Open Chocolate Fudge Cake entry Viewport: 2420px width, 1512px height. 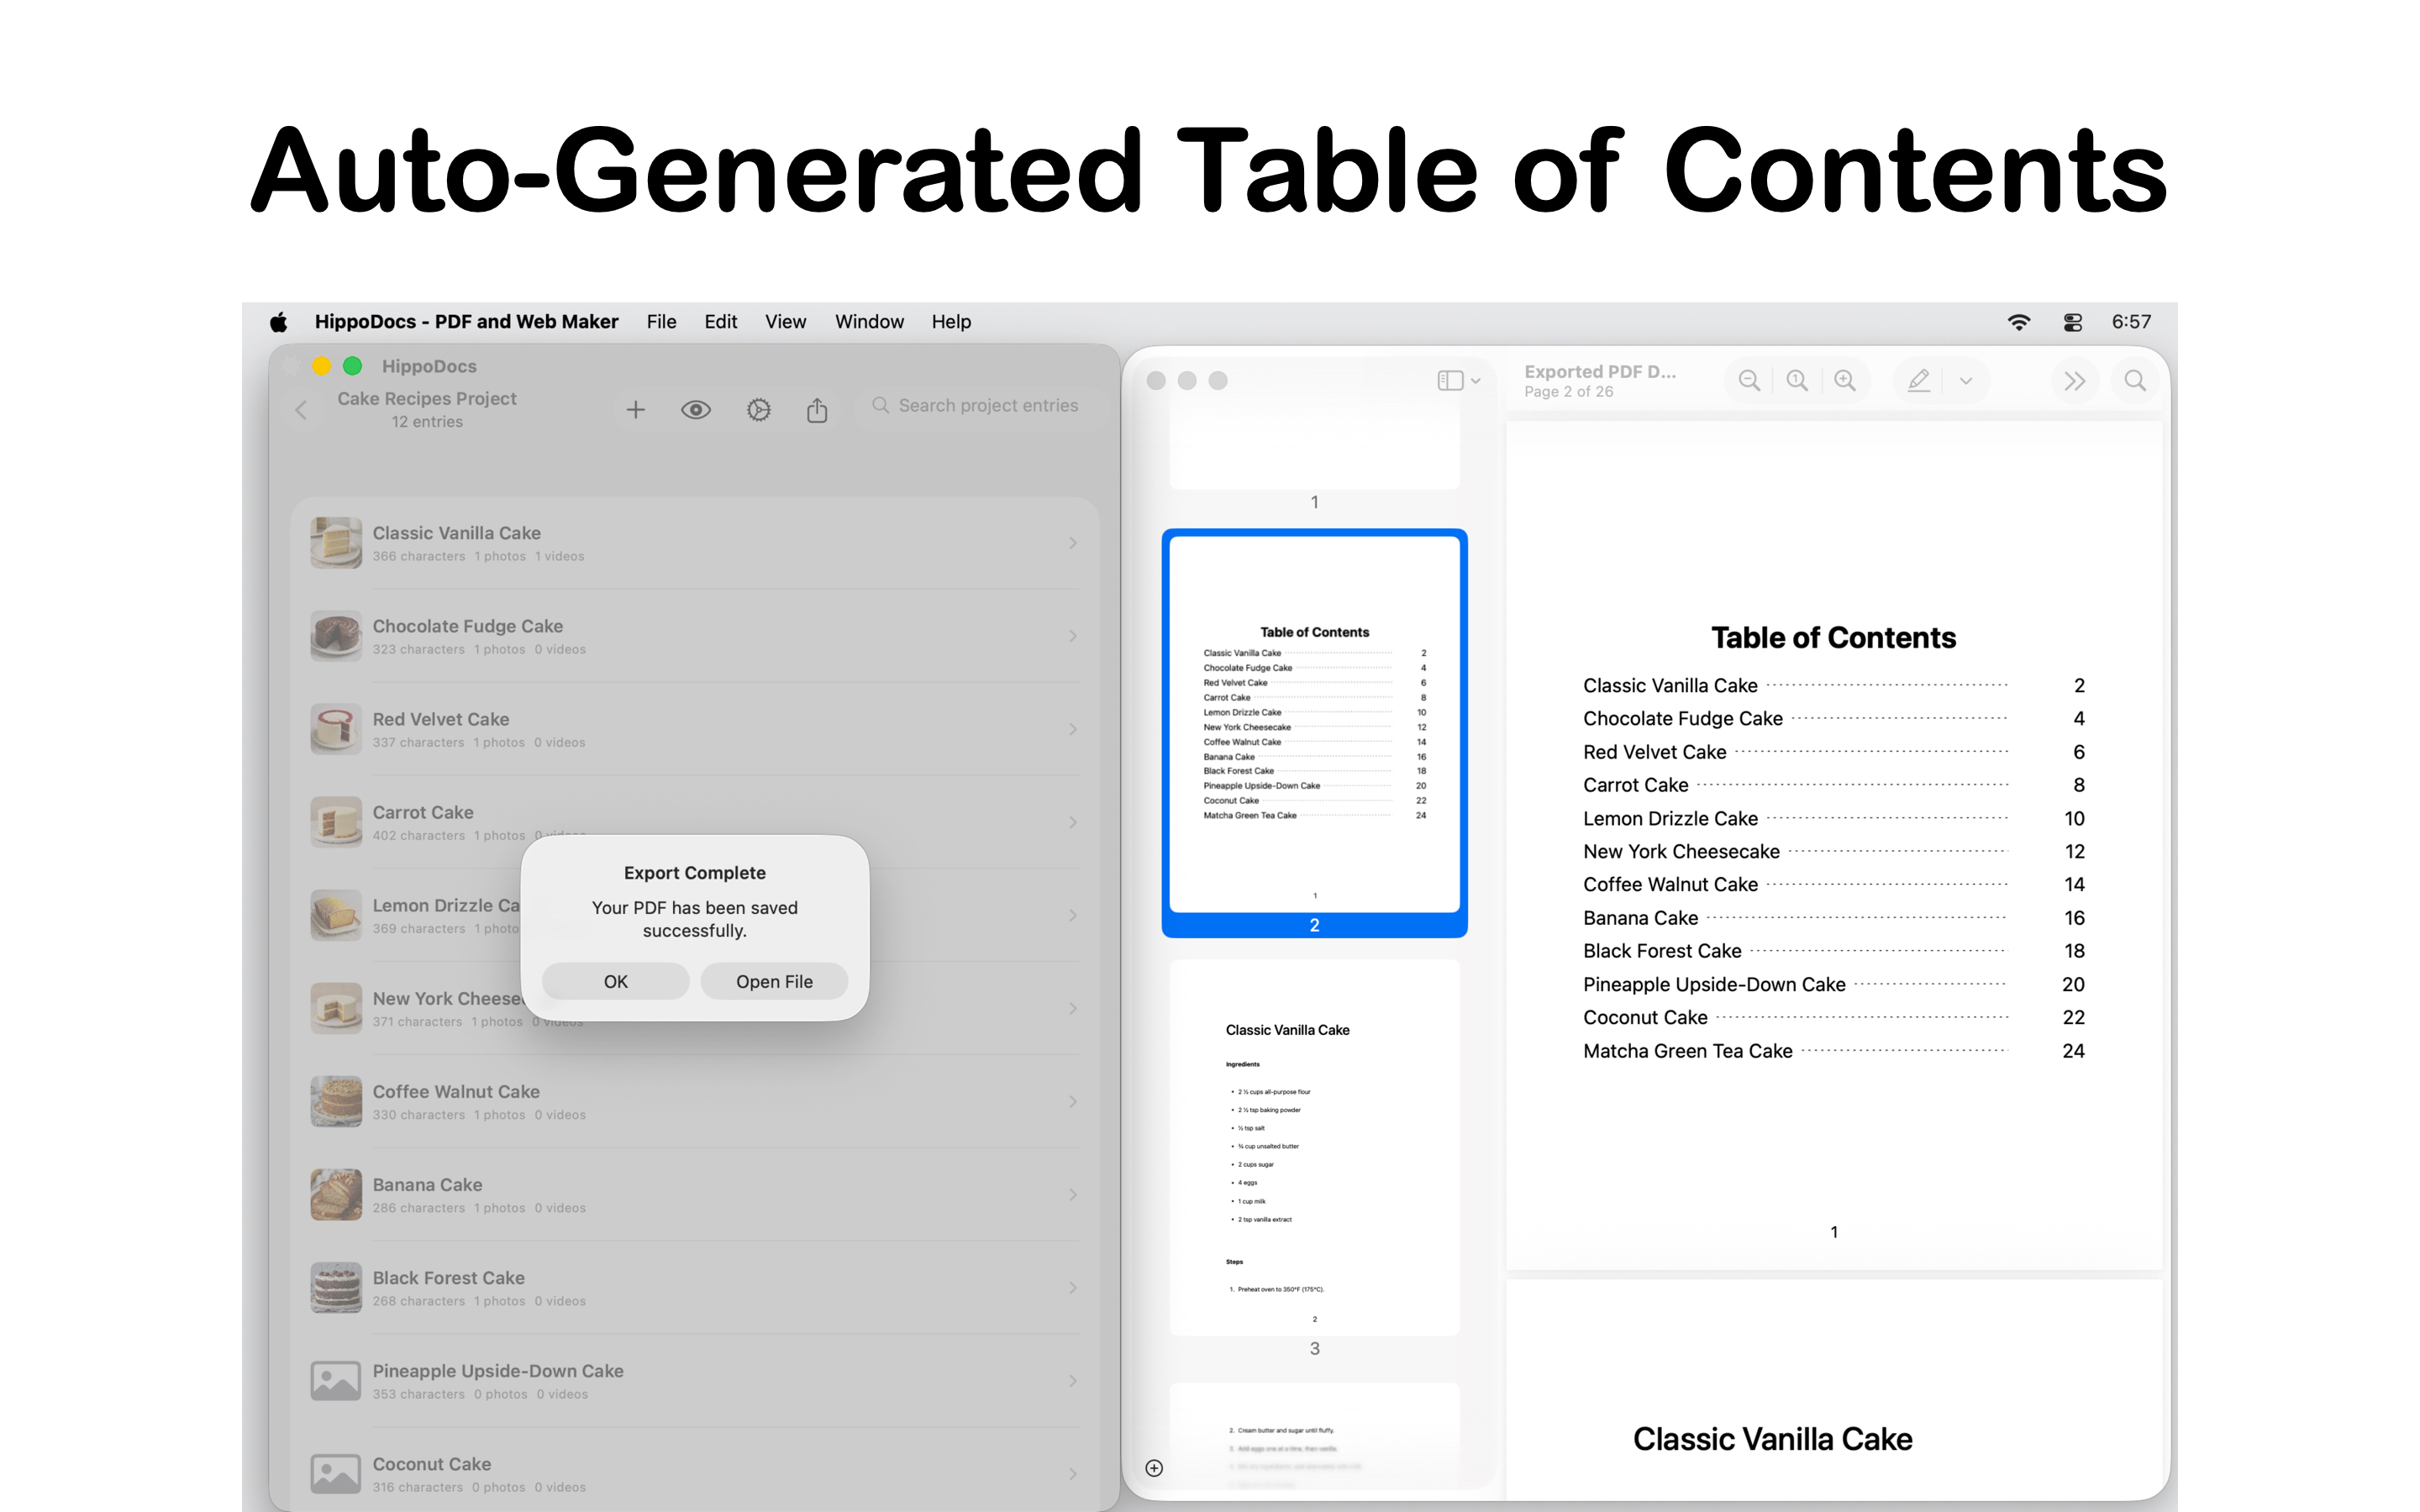click(x=694, y=636)
